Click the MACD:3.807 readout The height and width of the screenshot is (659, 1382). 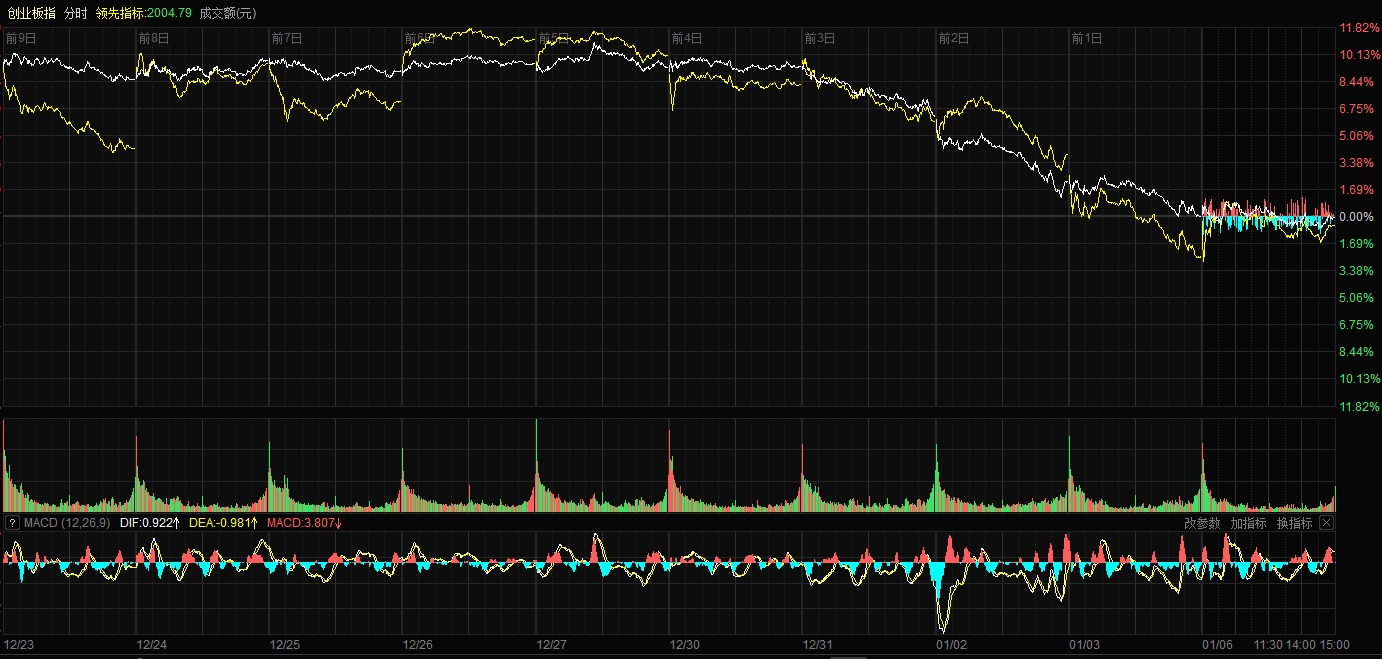click(x=305, y=523)
